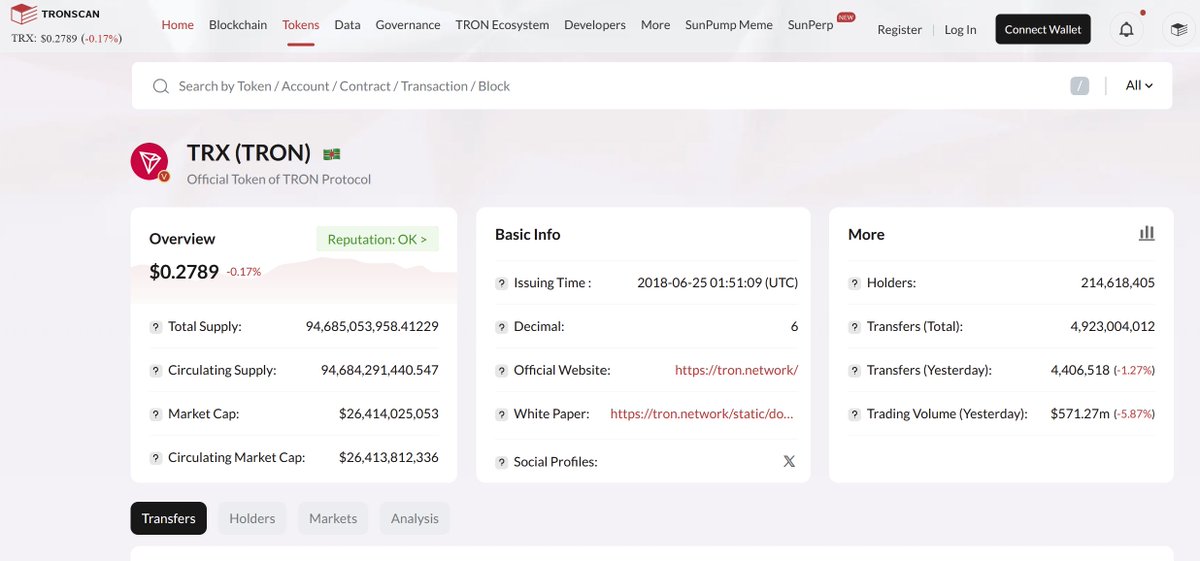Open the tron.network official website link
The width and height of the screenshot is (1200, 561).
[x=736, y=370]
